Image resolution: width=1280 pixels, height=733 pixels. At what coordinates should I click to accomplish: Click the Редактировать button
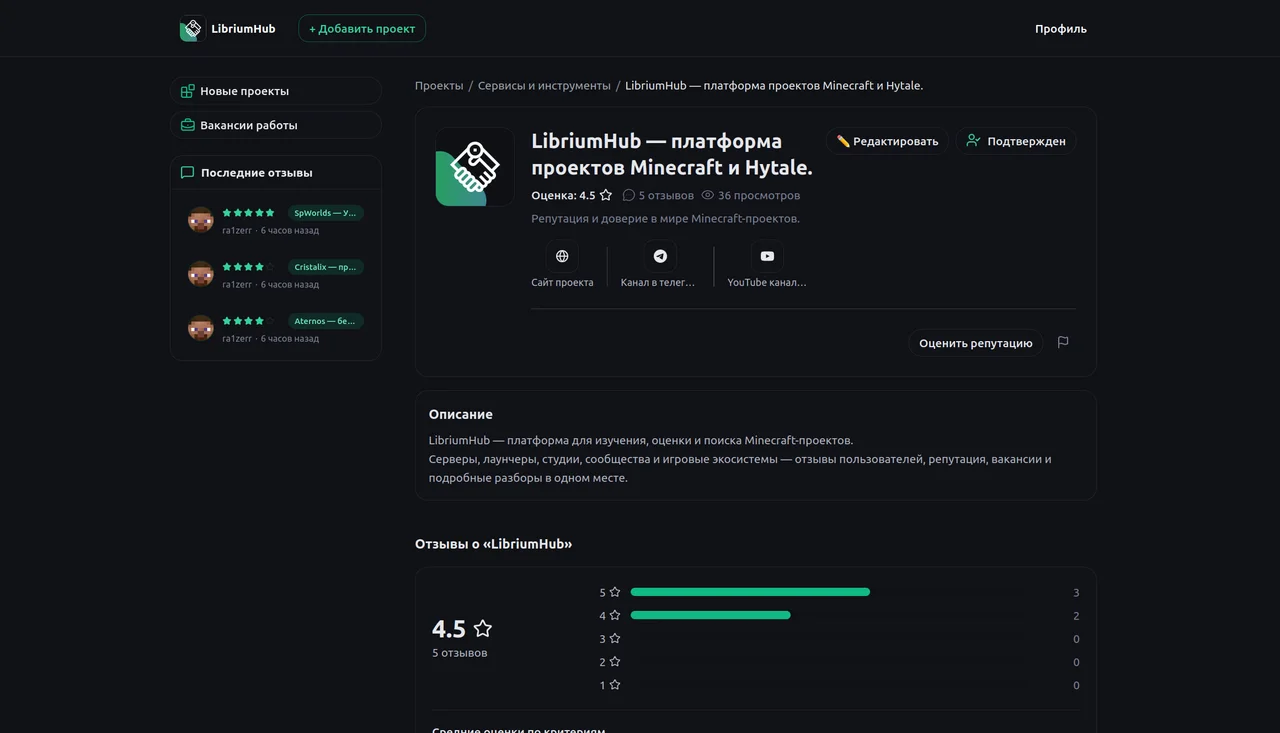click(x=887, y=141)
